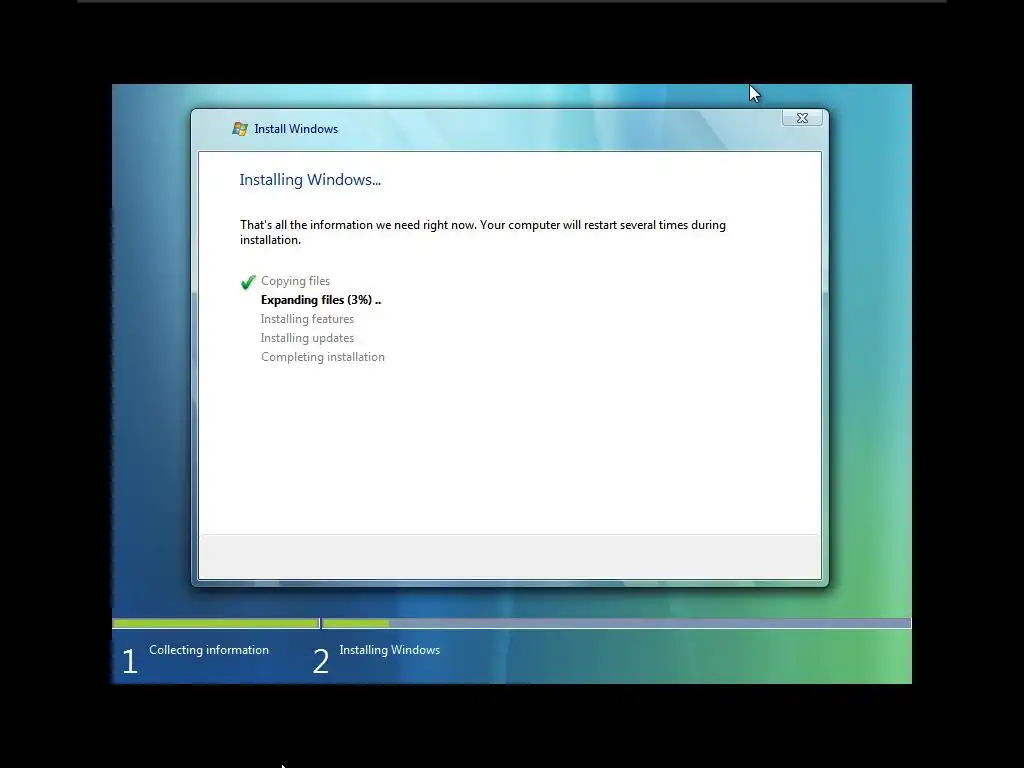
Task: Click the Completing installation step
Action: tap(323, 357)
